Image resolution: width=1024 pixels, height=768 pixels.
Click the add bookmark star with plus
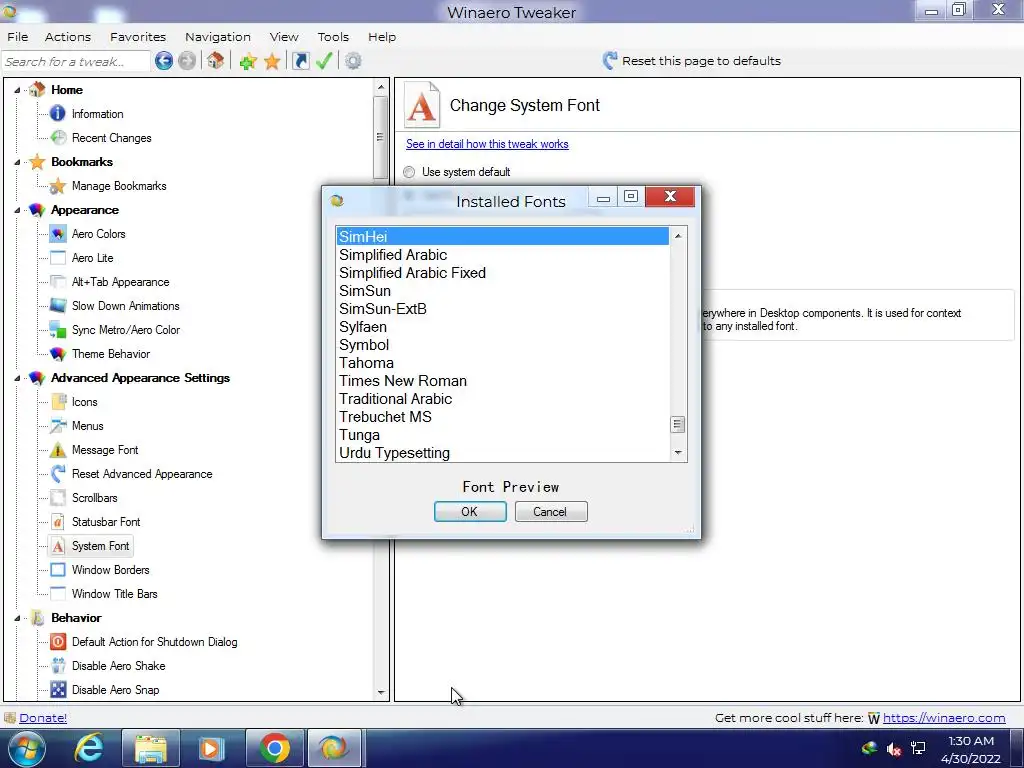click(x=248, y=61)
